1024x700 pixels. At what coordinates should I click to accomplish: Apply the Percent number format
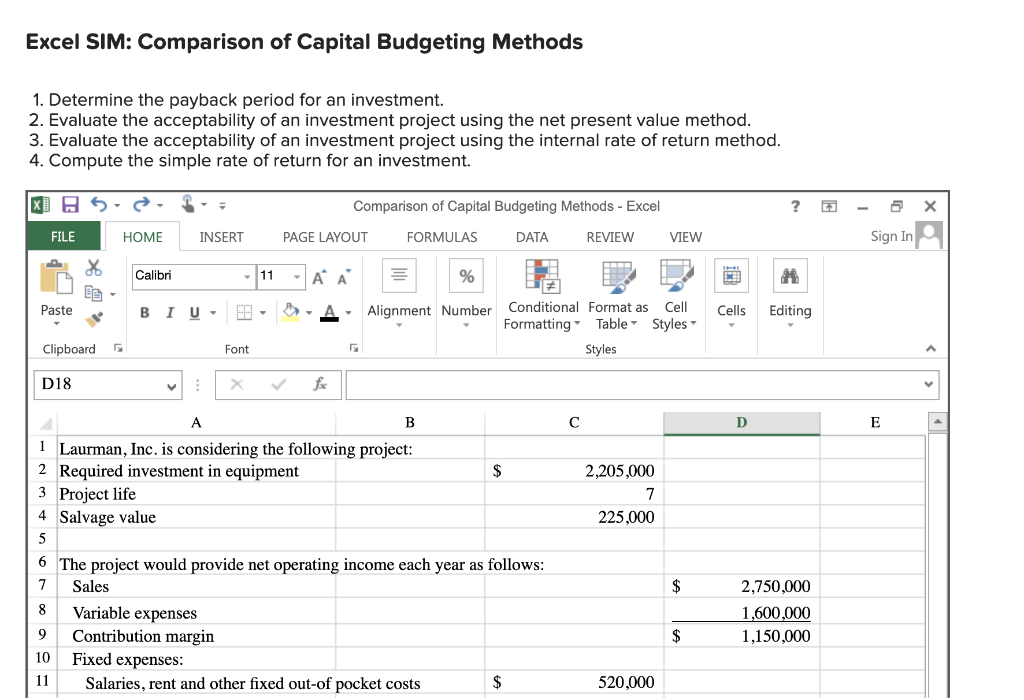[x=466, y=275]
